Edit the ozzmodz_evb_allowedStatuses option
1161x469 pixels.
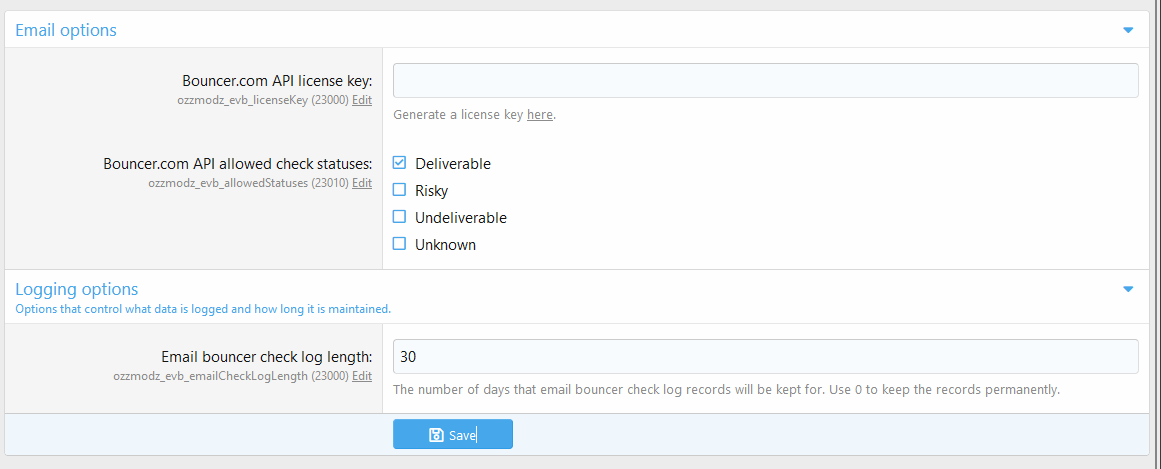coord(362,183)
